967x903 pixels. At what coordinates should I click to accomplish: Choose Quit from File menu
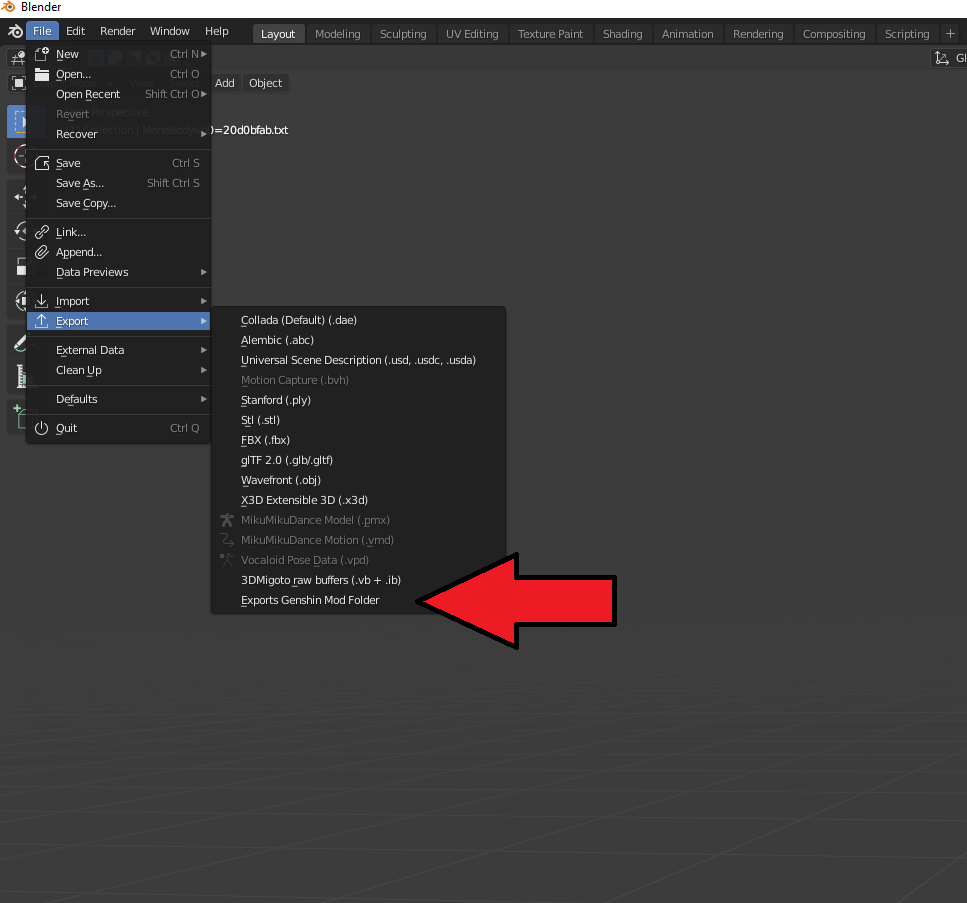tap(118, 428)
